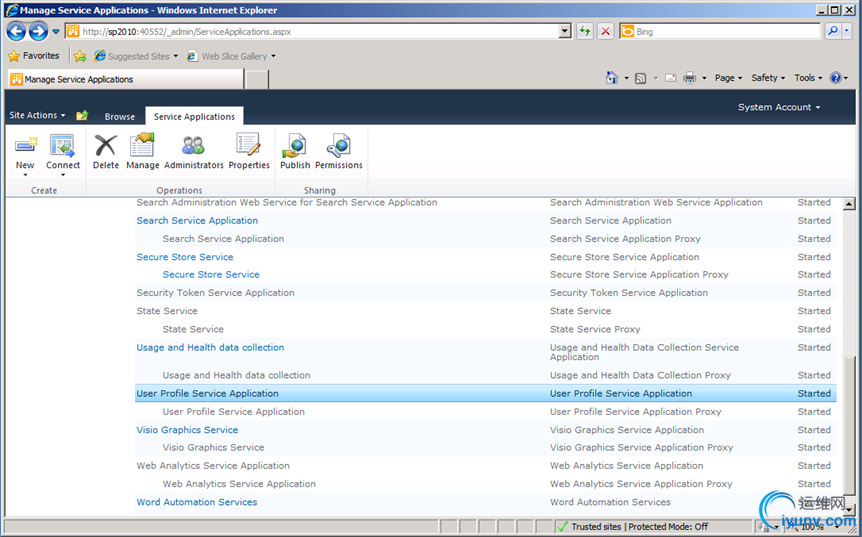The width and height of the screenshot is (862, 537).
Task: Select the highlighted User Profile Service Application row
Action: tap(485, 394)
